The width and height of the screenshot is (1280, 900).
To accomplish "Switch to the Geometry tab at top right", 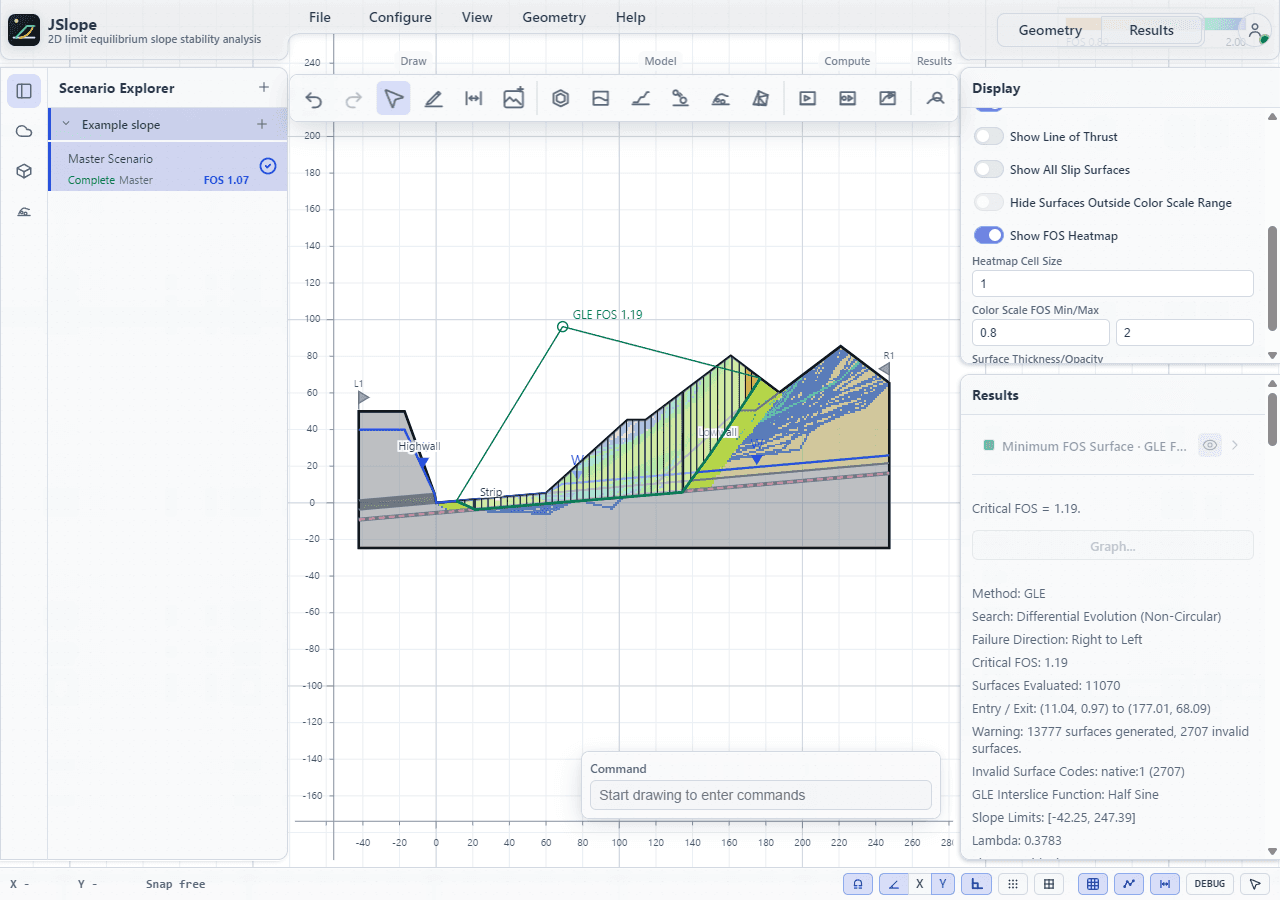I will click(1050, 30).
